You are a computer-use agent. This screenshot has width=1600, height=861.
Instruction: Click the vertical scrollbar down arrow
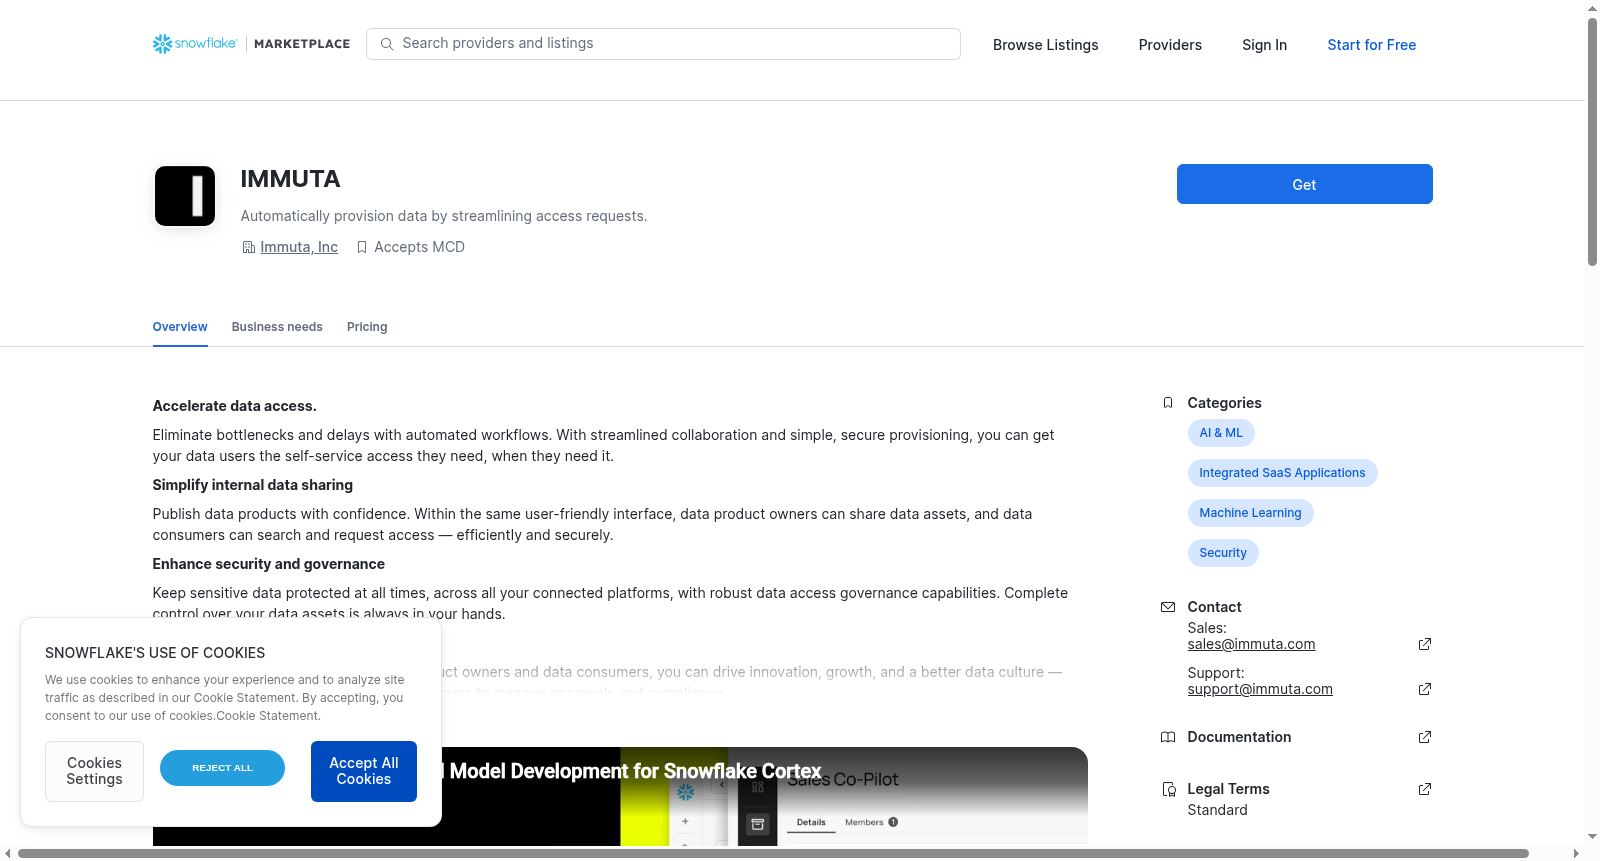point(1593,837)
